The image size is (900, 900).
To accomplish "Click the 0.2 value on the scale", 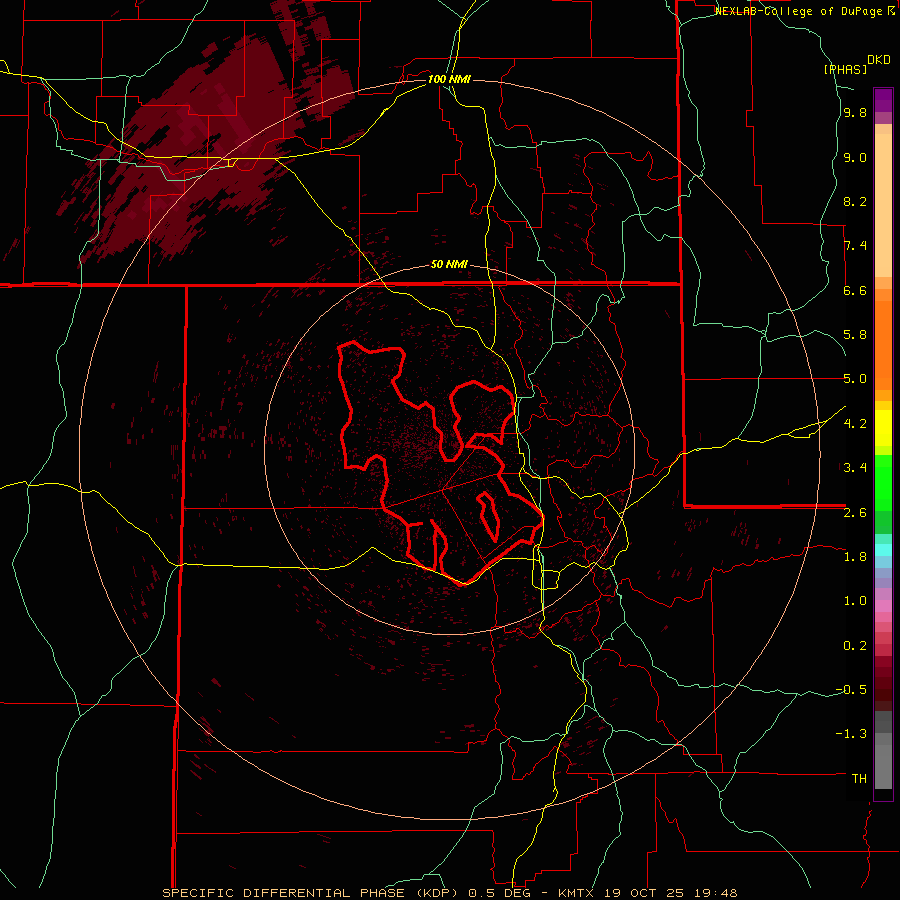I will (x=855, y=646).
